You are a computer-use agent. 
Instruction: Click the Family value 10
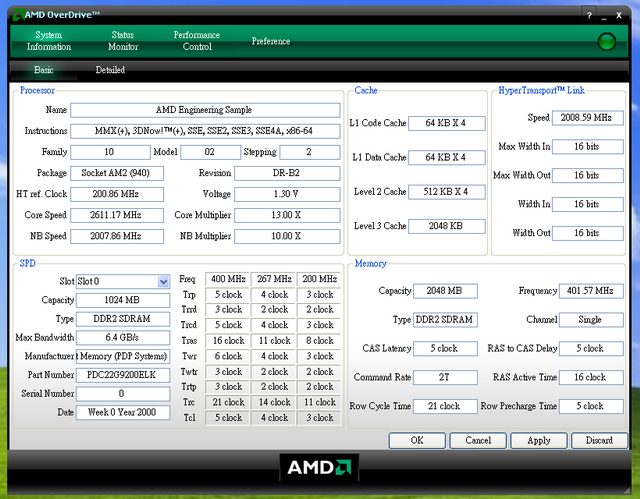110,152
